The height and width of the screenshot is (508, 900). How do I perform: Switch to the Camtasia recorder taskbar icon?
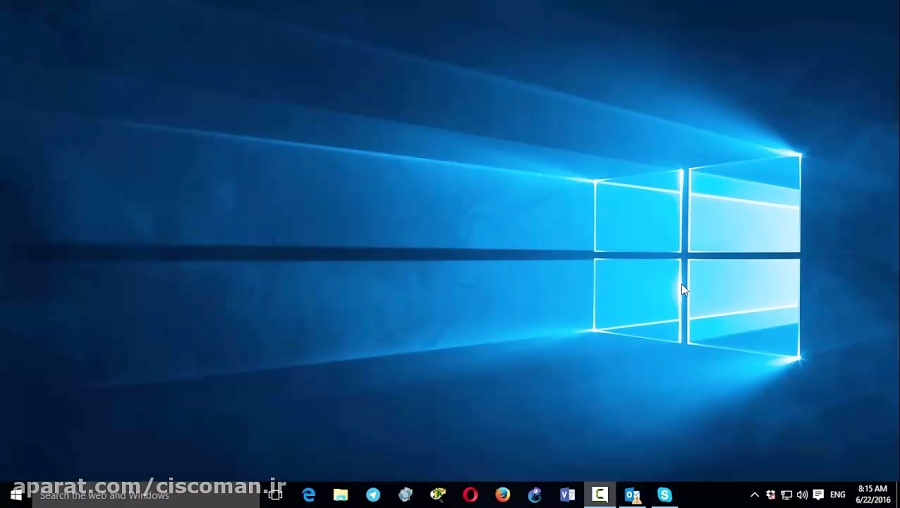[600, 494]
